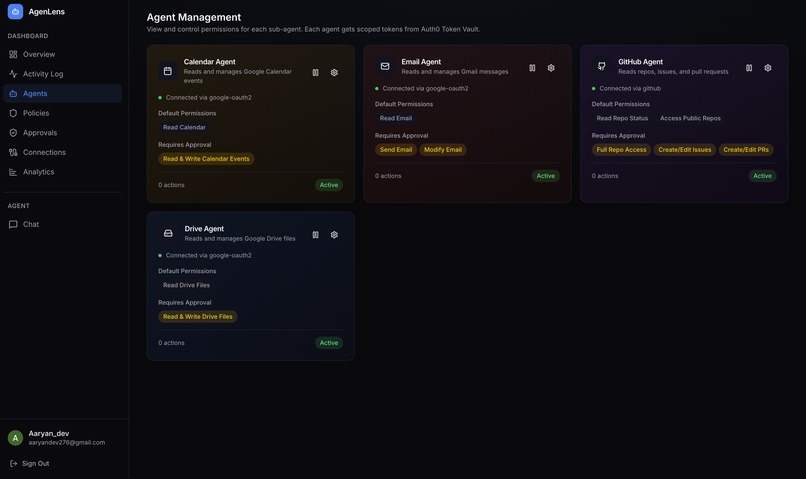Image resolution: width=806 pixels, height=479 pixels.
Task: Navigate to Connections page
Action: click(x=62, y=152)
